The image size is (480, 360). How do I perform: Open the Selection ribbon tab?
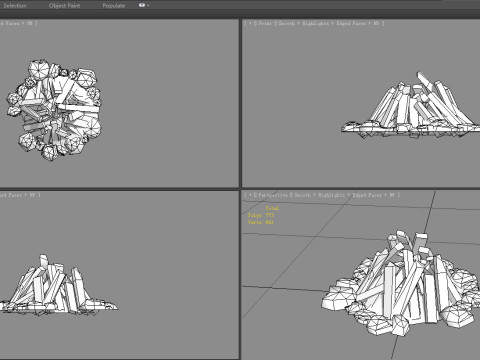(x=15, y=6)
